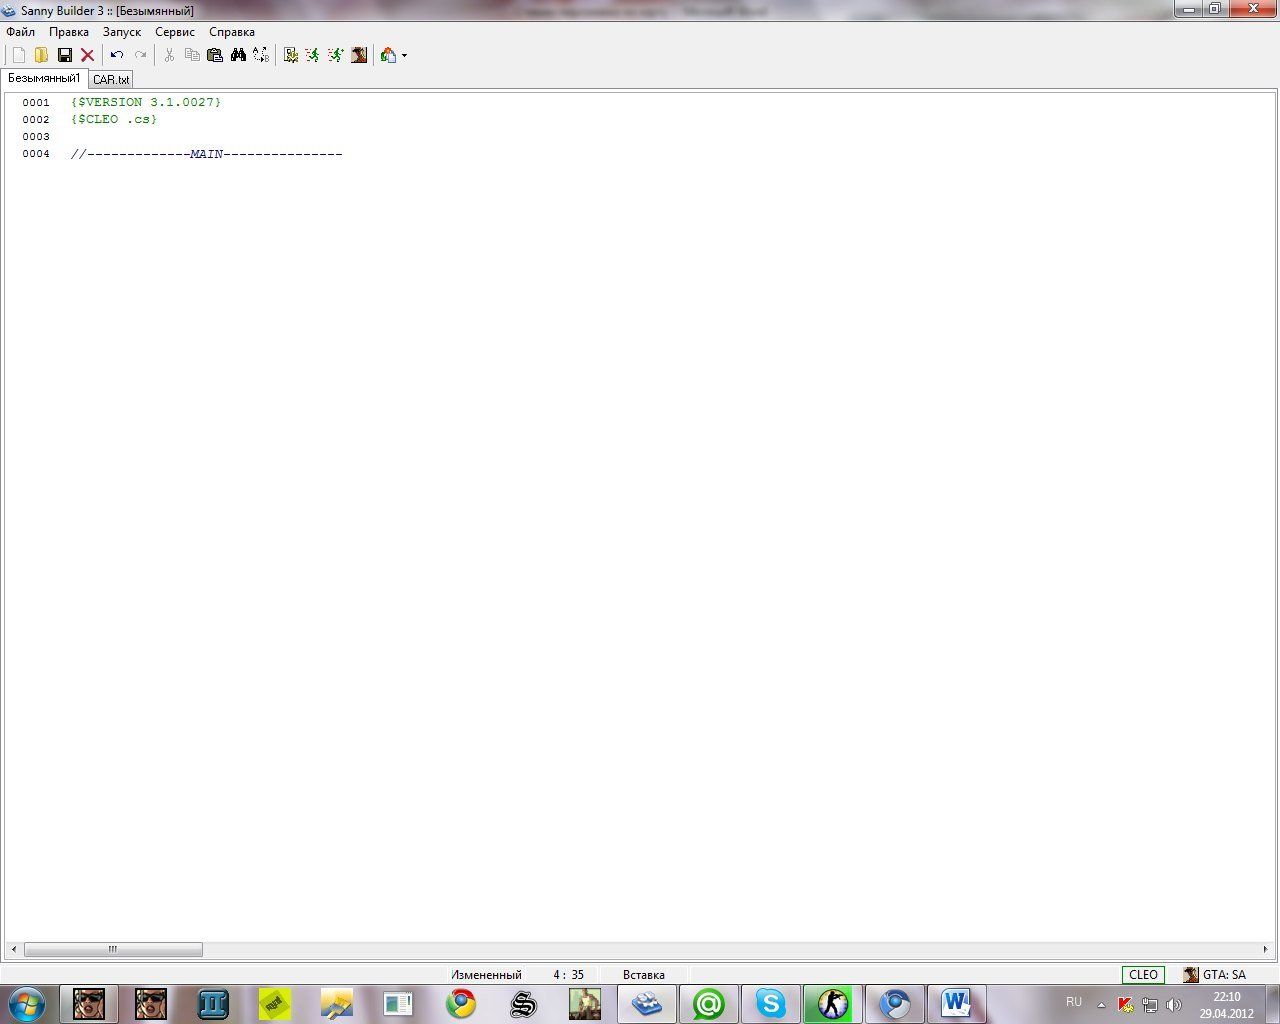
Task: Click the {$CLEO .cs} directive line
Action: 114,119
